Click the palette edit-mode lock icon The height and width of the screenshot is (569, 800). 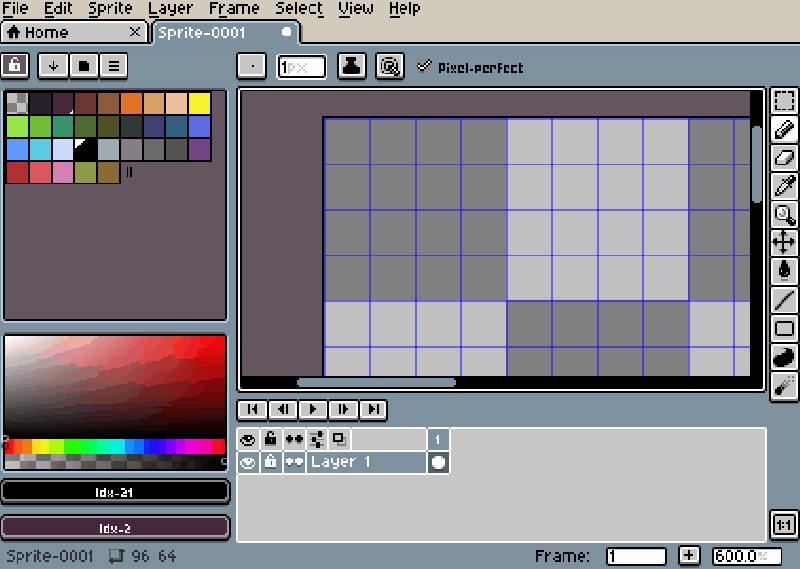[15, 66]
